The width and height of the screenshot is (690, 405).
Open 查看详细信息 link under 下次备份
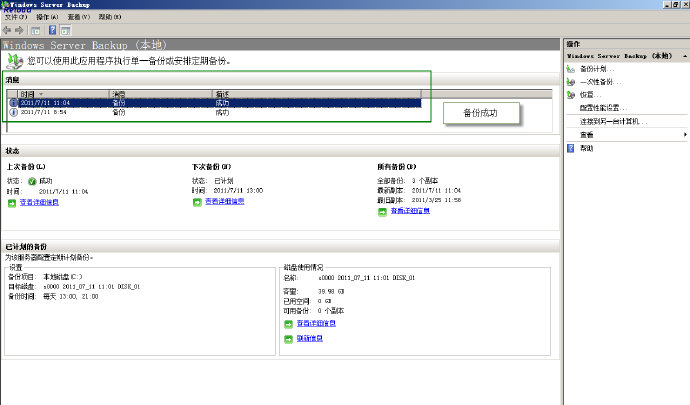[224, 202]
